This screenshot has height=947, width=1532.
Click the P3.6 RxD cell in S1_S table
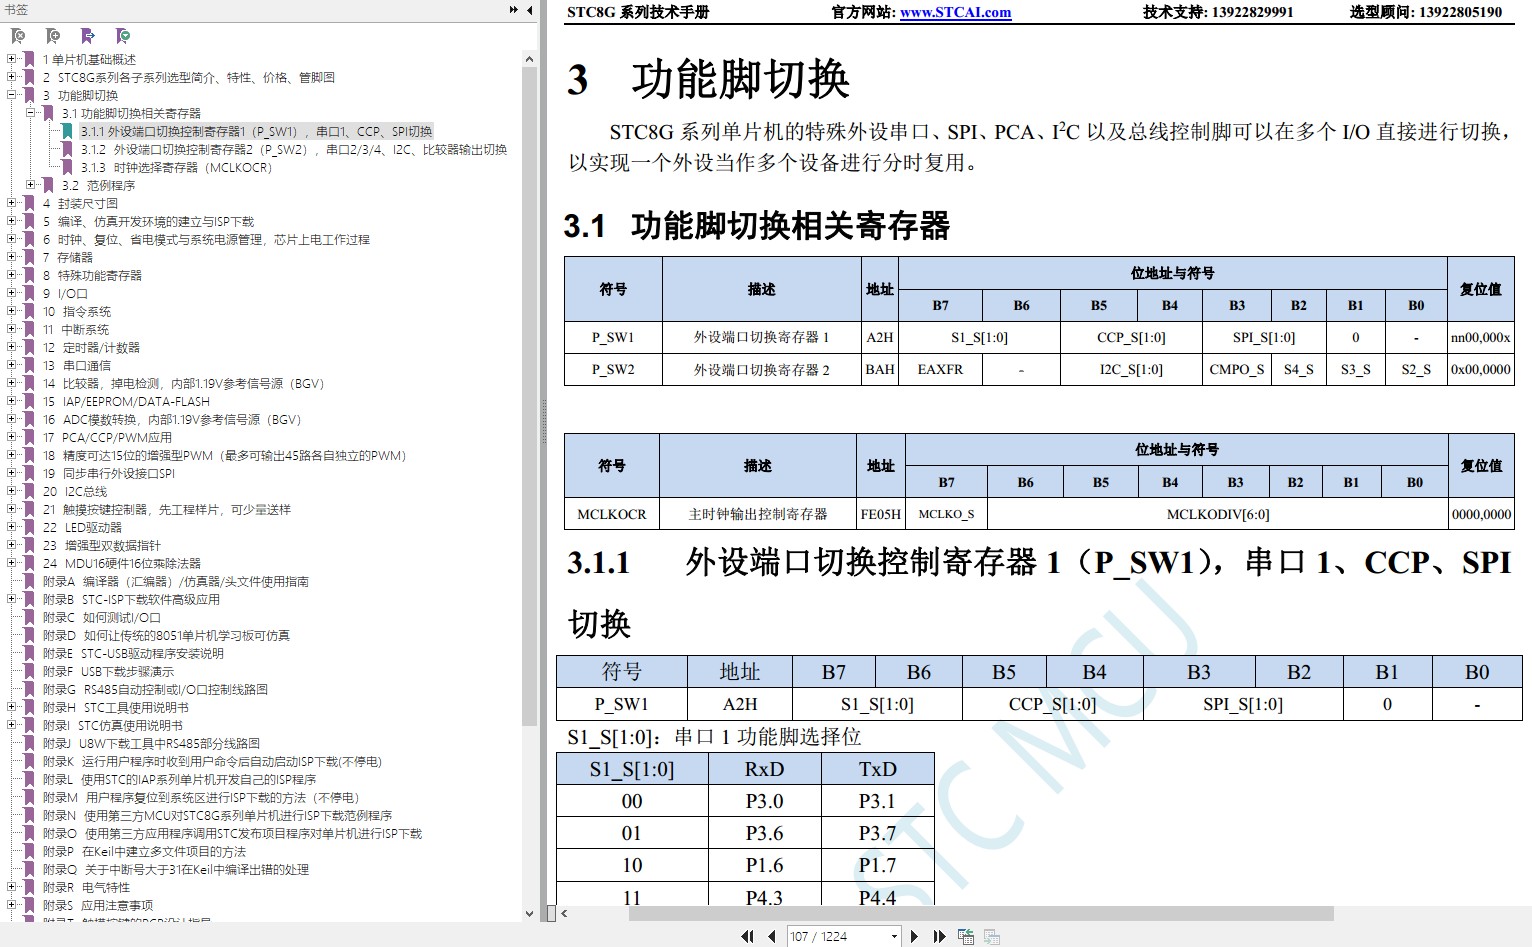click(x=764, y=833)
